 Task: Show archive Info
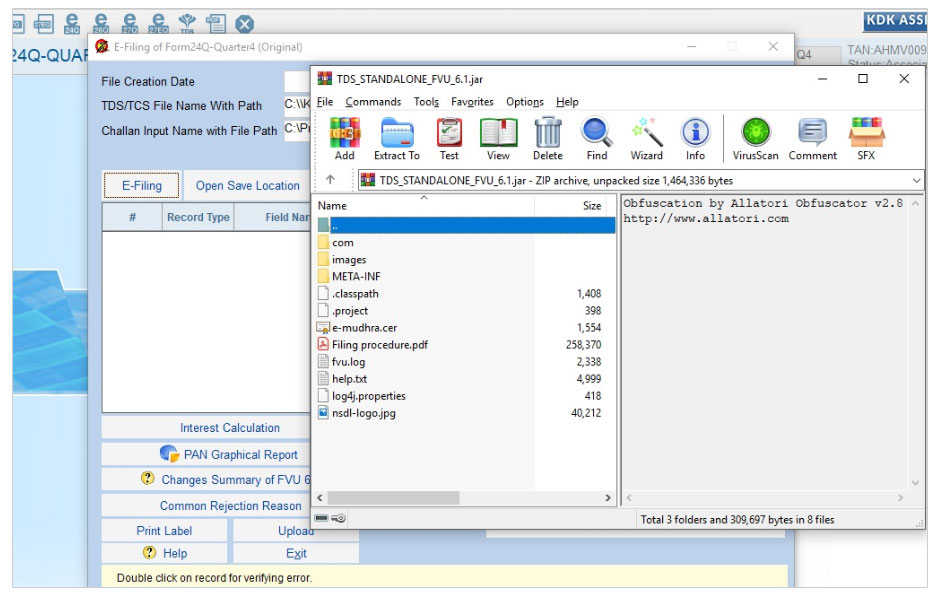[x=695, y=139]
